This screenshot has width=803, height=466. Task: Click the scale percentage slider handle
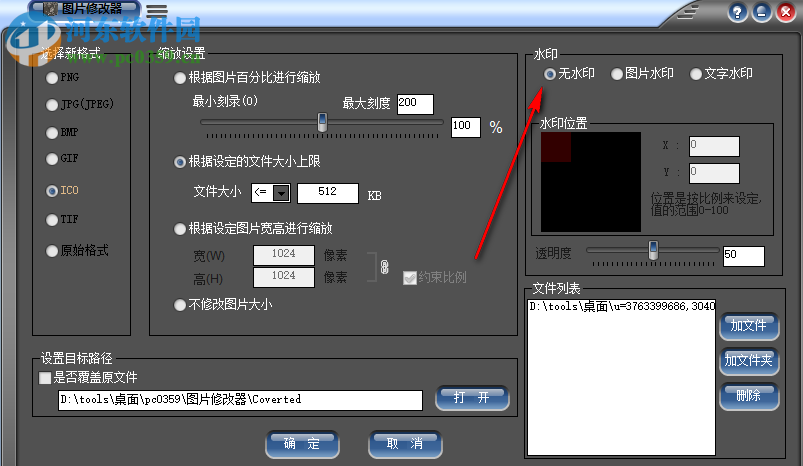pos(322,122)
